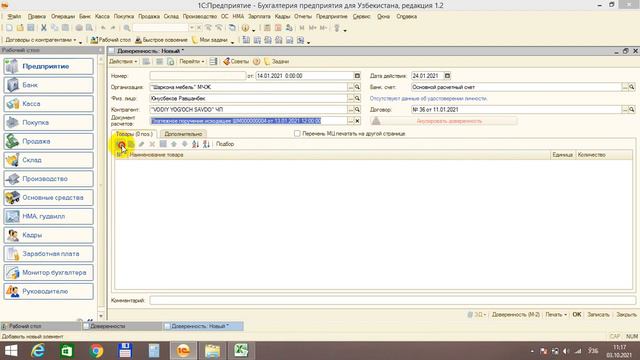Open the Документ расчетов selection ellipsis button
Viewport: 640px width, 360px height.
pos(351,121)
